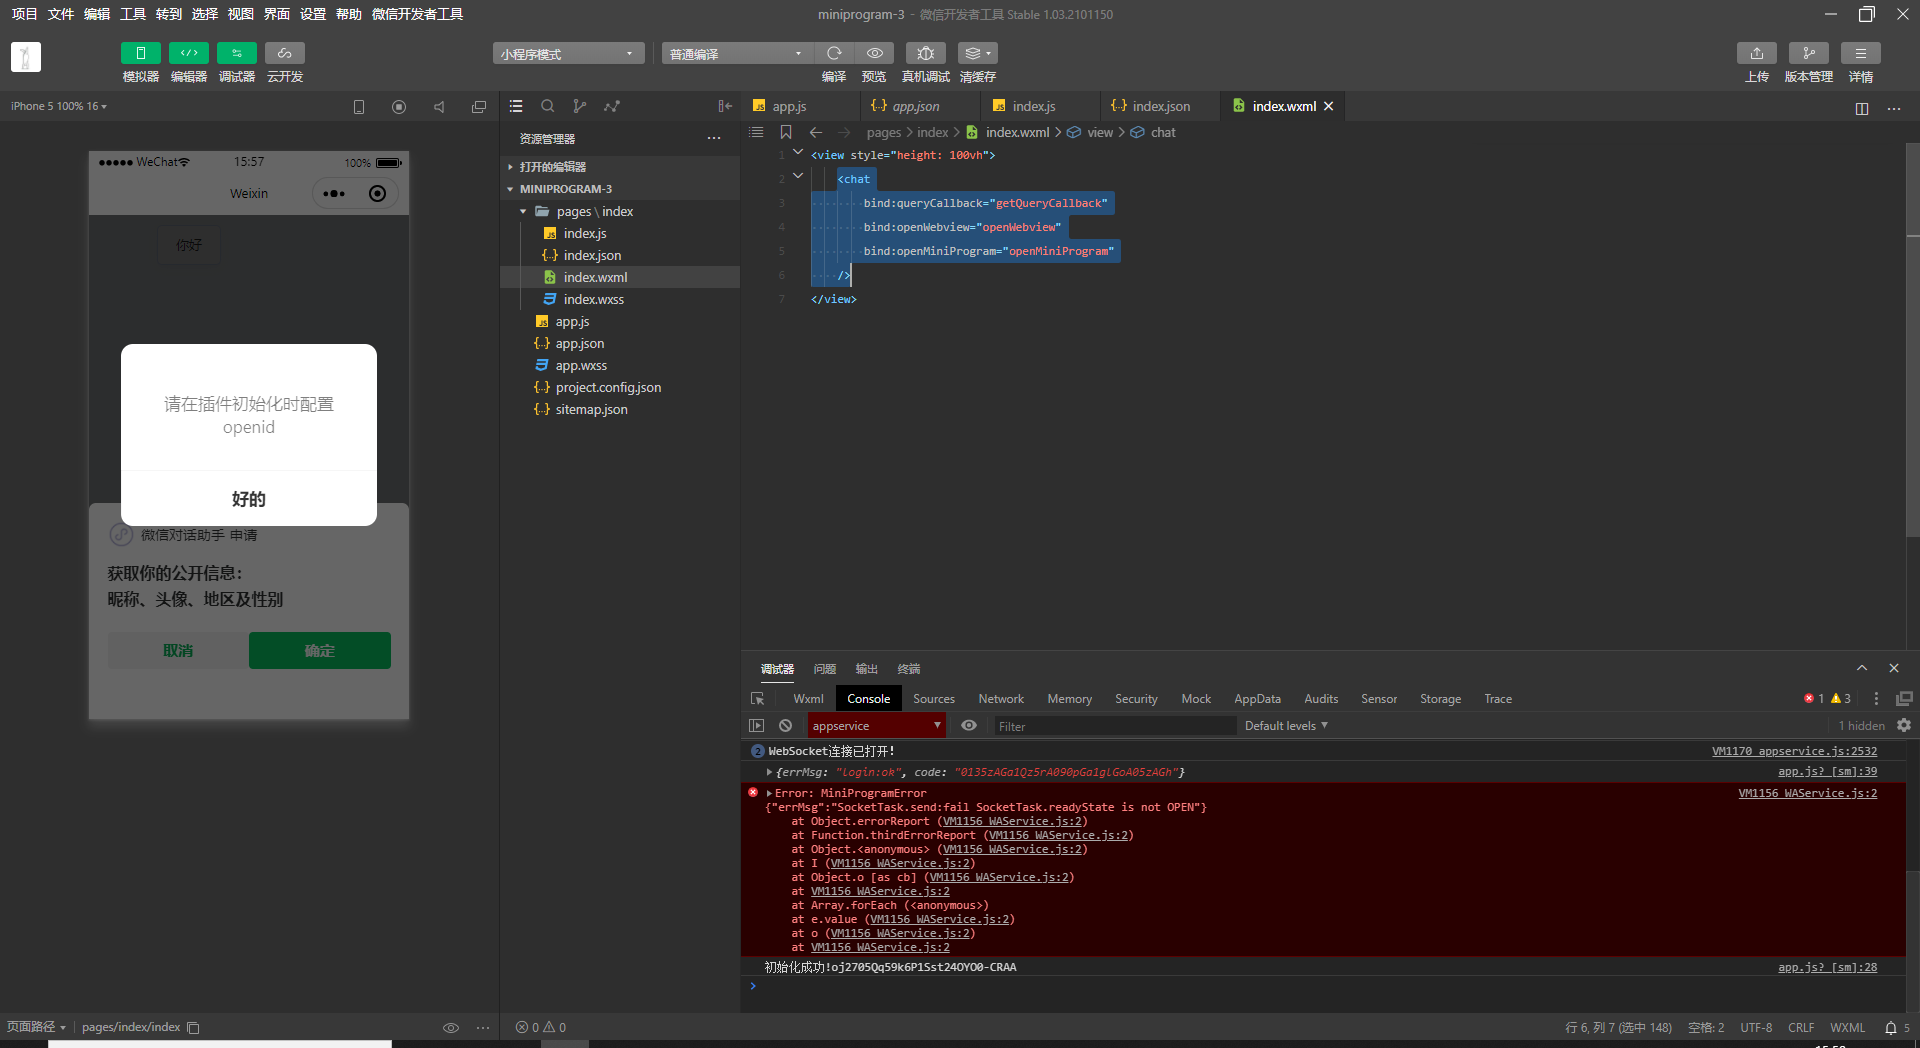Toggle simulator device rotation icon
Screen dimensions: 1920x1048
(x=359, y=107)
